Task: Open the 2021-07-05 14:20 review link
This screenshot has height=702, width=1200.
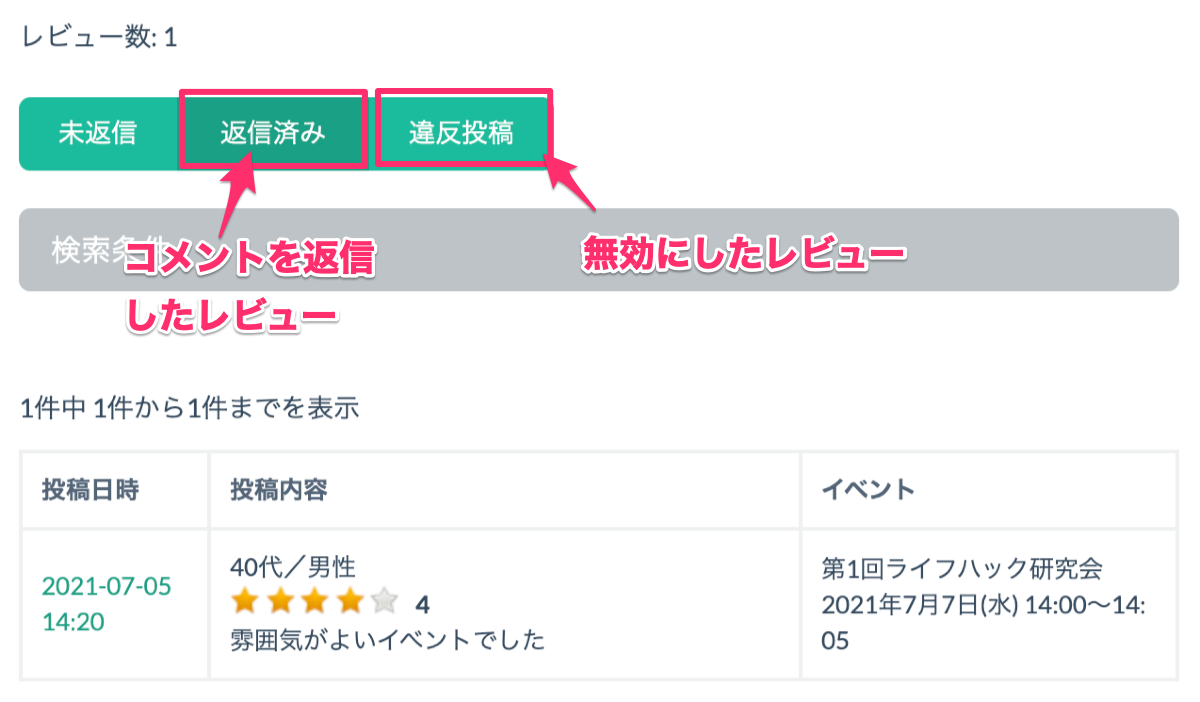Action: point(106,603)
